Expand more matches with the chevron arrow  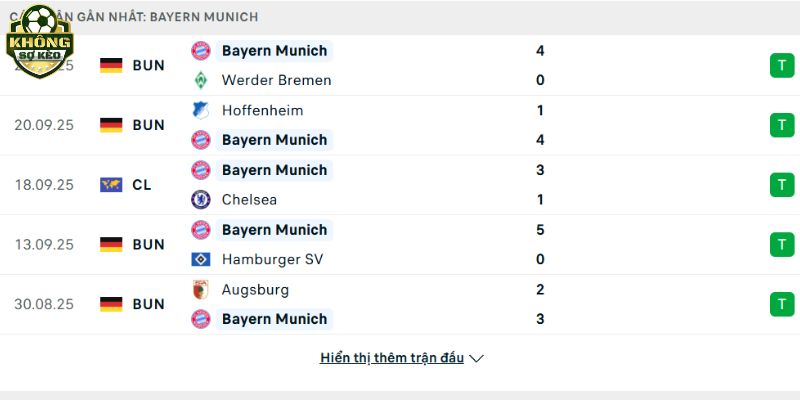(x=477, y=358)
